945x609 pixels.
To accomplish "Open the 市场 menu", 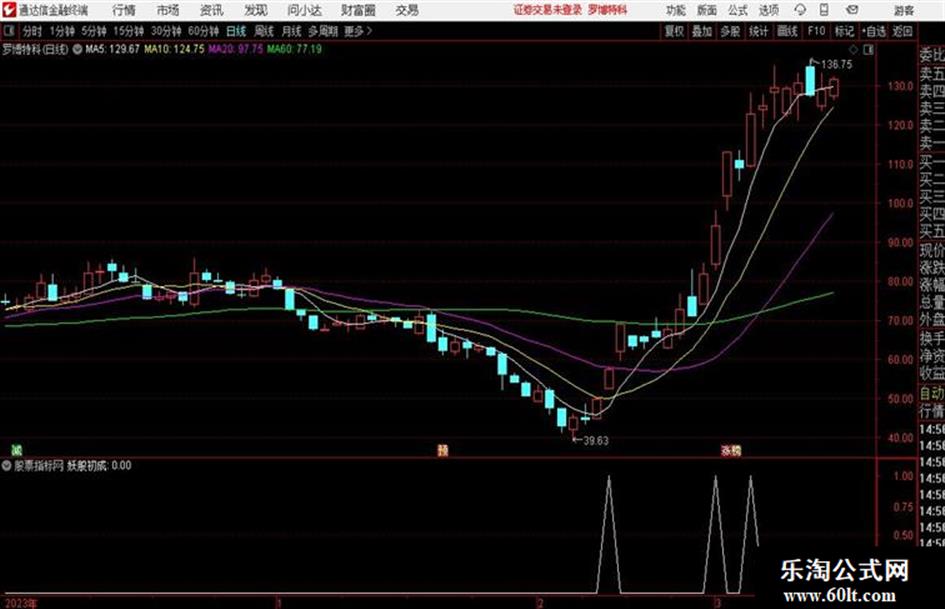I will tap(168, 10).
